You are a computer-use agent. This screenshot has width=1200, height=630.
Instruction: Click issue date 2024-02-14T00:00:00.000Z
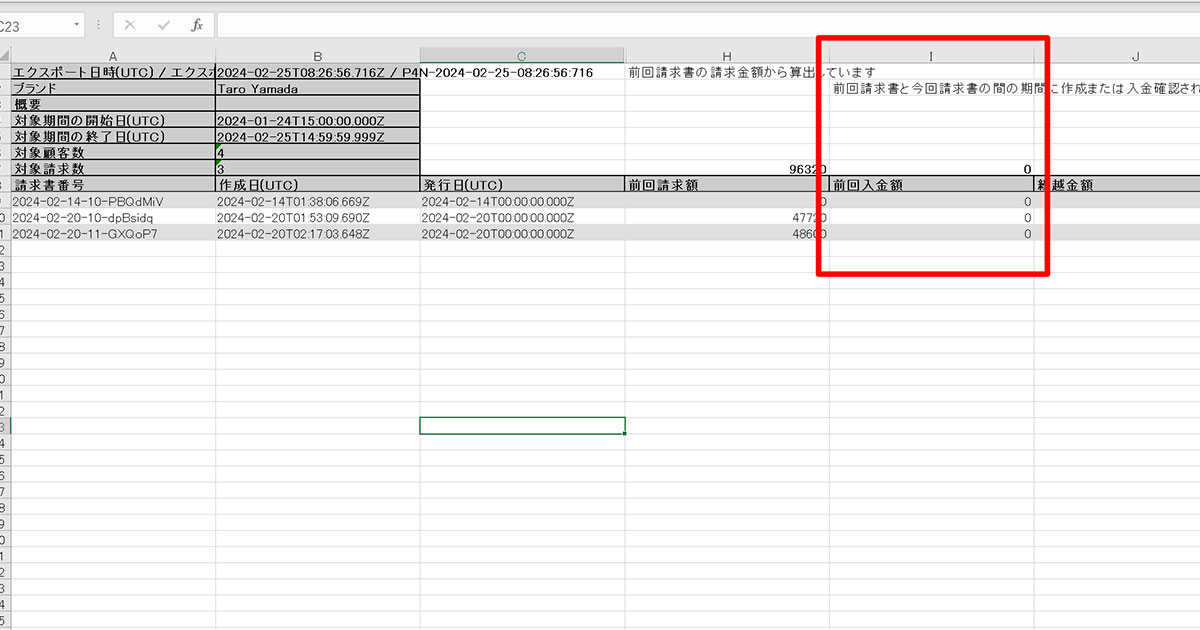(x=522, y=201)
